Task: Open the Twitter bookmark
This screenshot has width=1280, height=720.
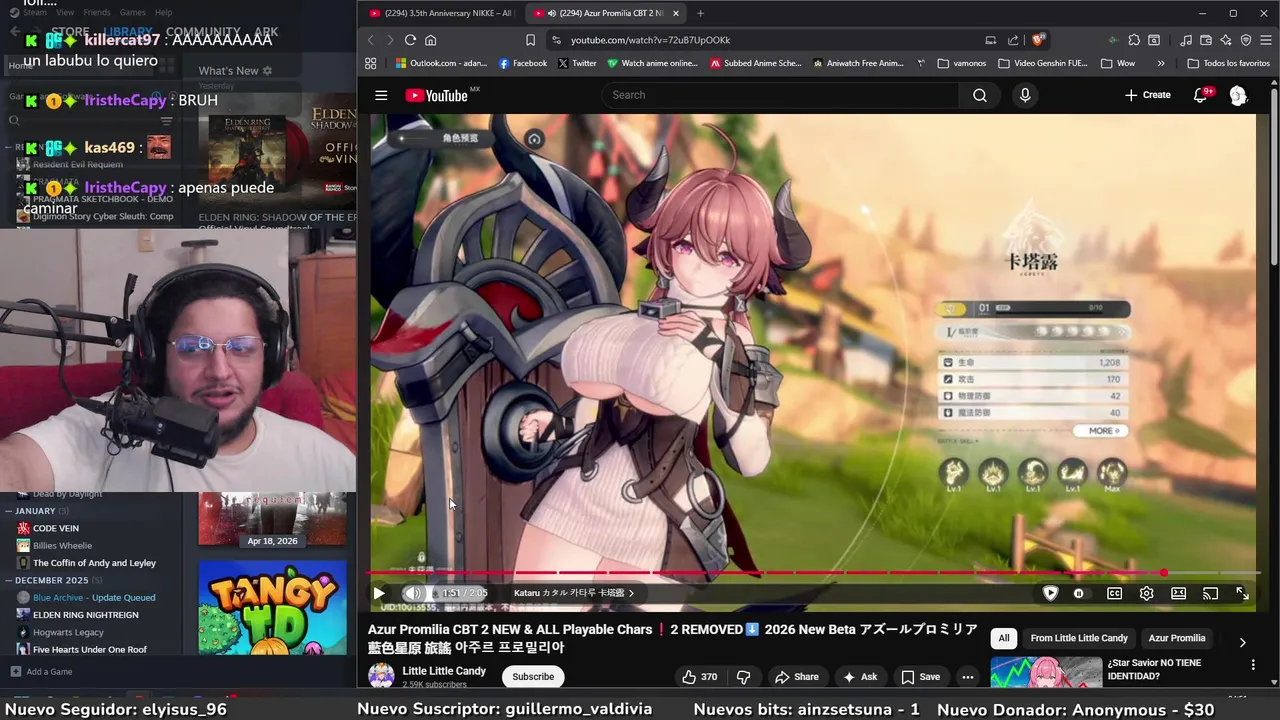Action: pyautogui.click(x=577, y=63)
